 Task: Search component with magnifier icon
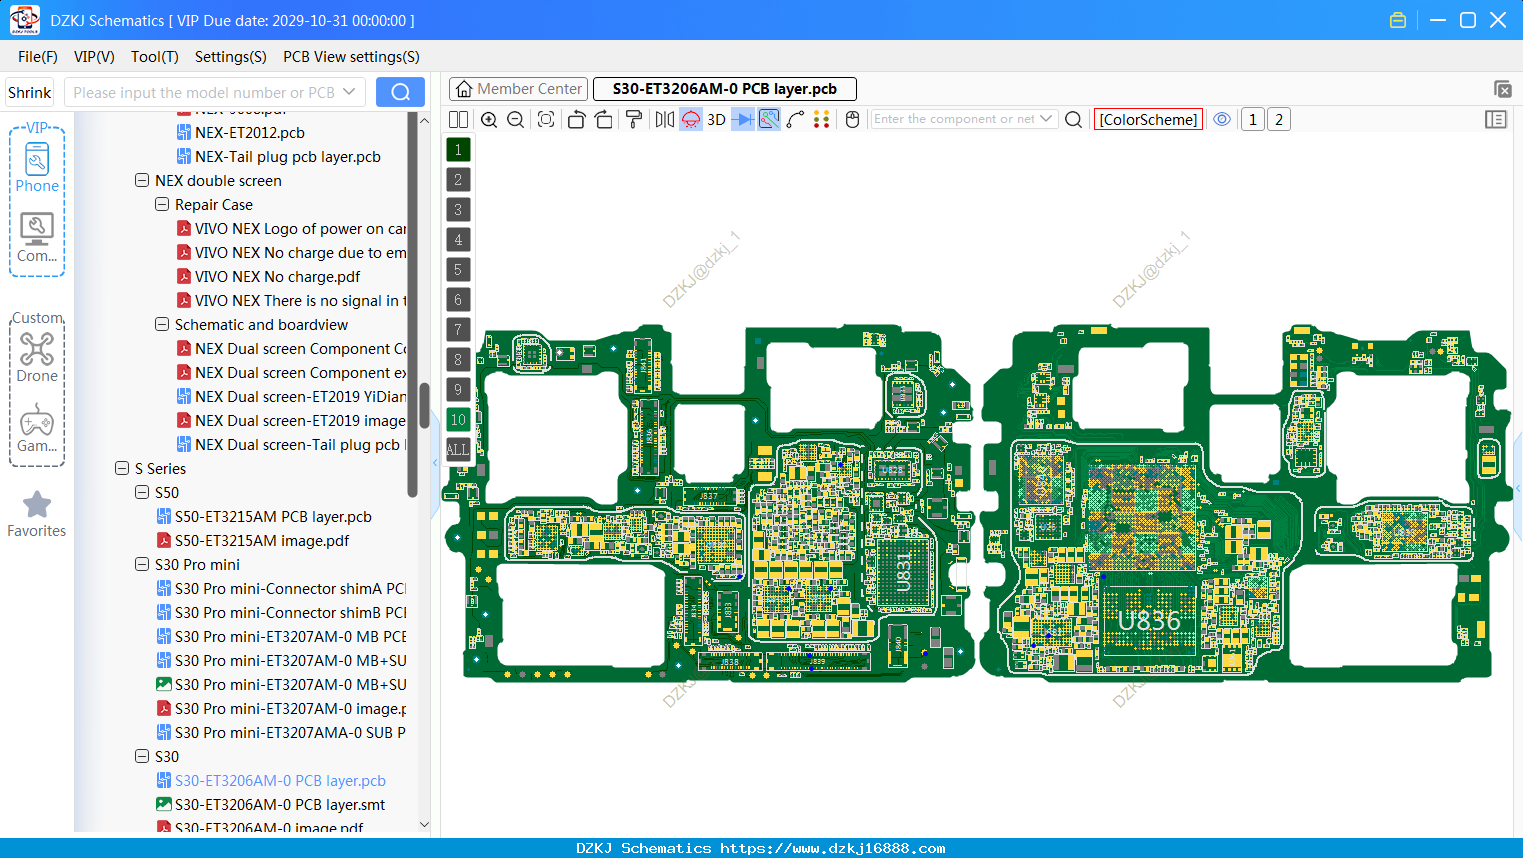point(1074,119)
